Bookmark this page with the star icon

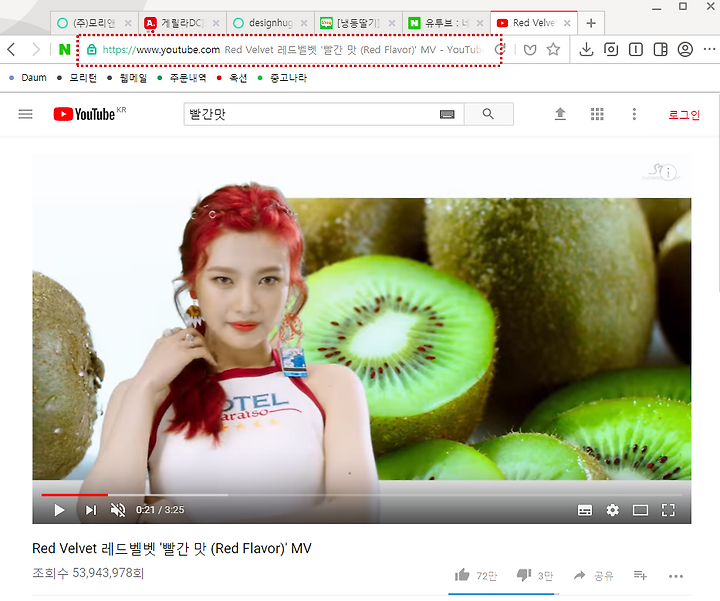tap(553, 49)
